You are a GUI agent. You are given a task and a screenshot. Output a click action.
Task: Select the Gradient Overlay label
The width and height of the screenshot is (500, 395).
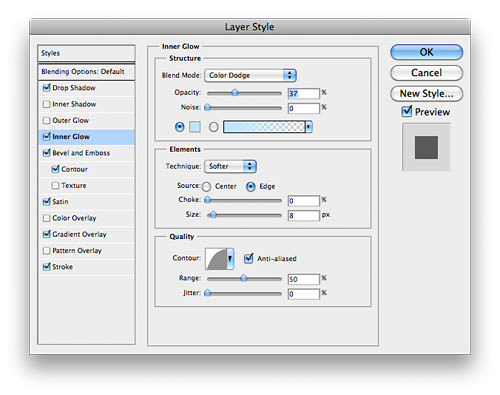(79, 234)
